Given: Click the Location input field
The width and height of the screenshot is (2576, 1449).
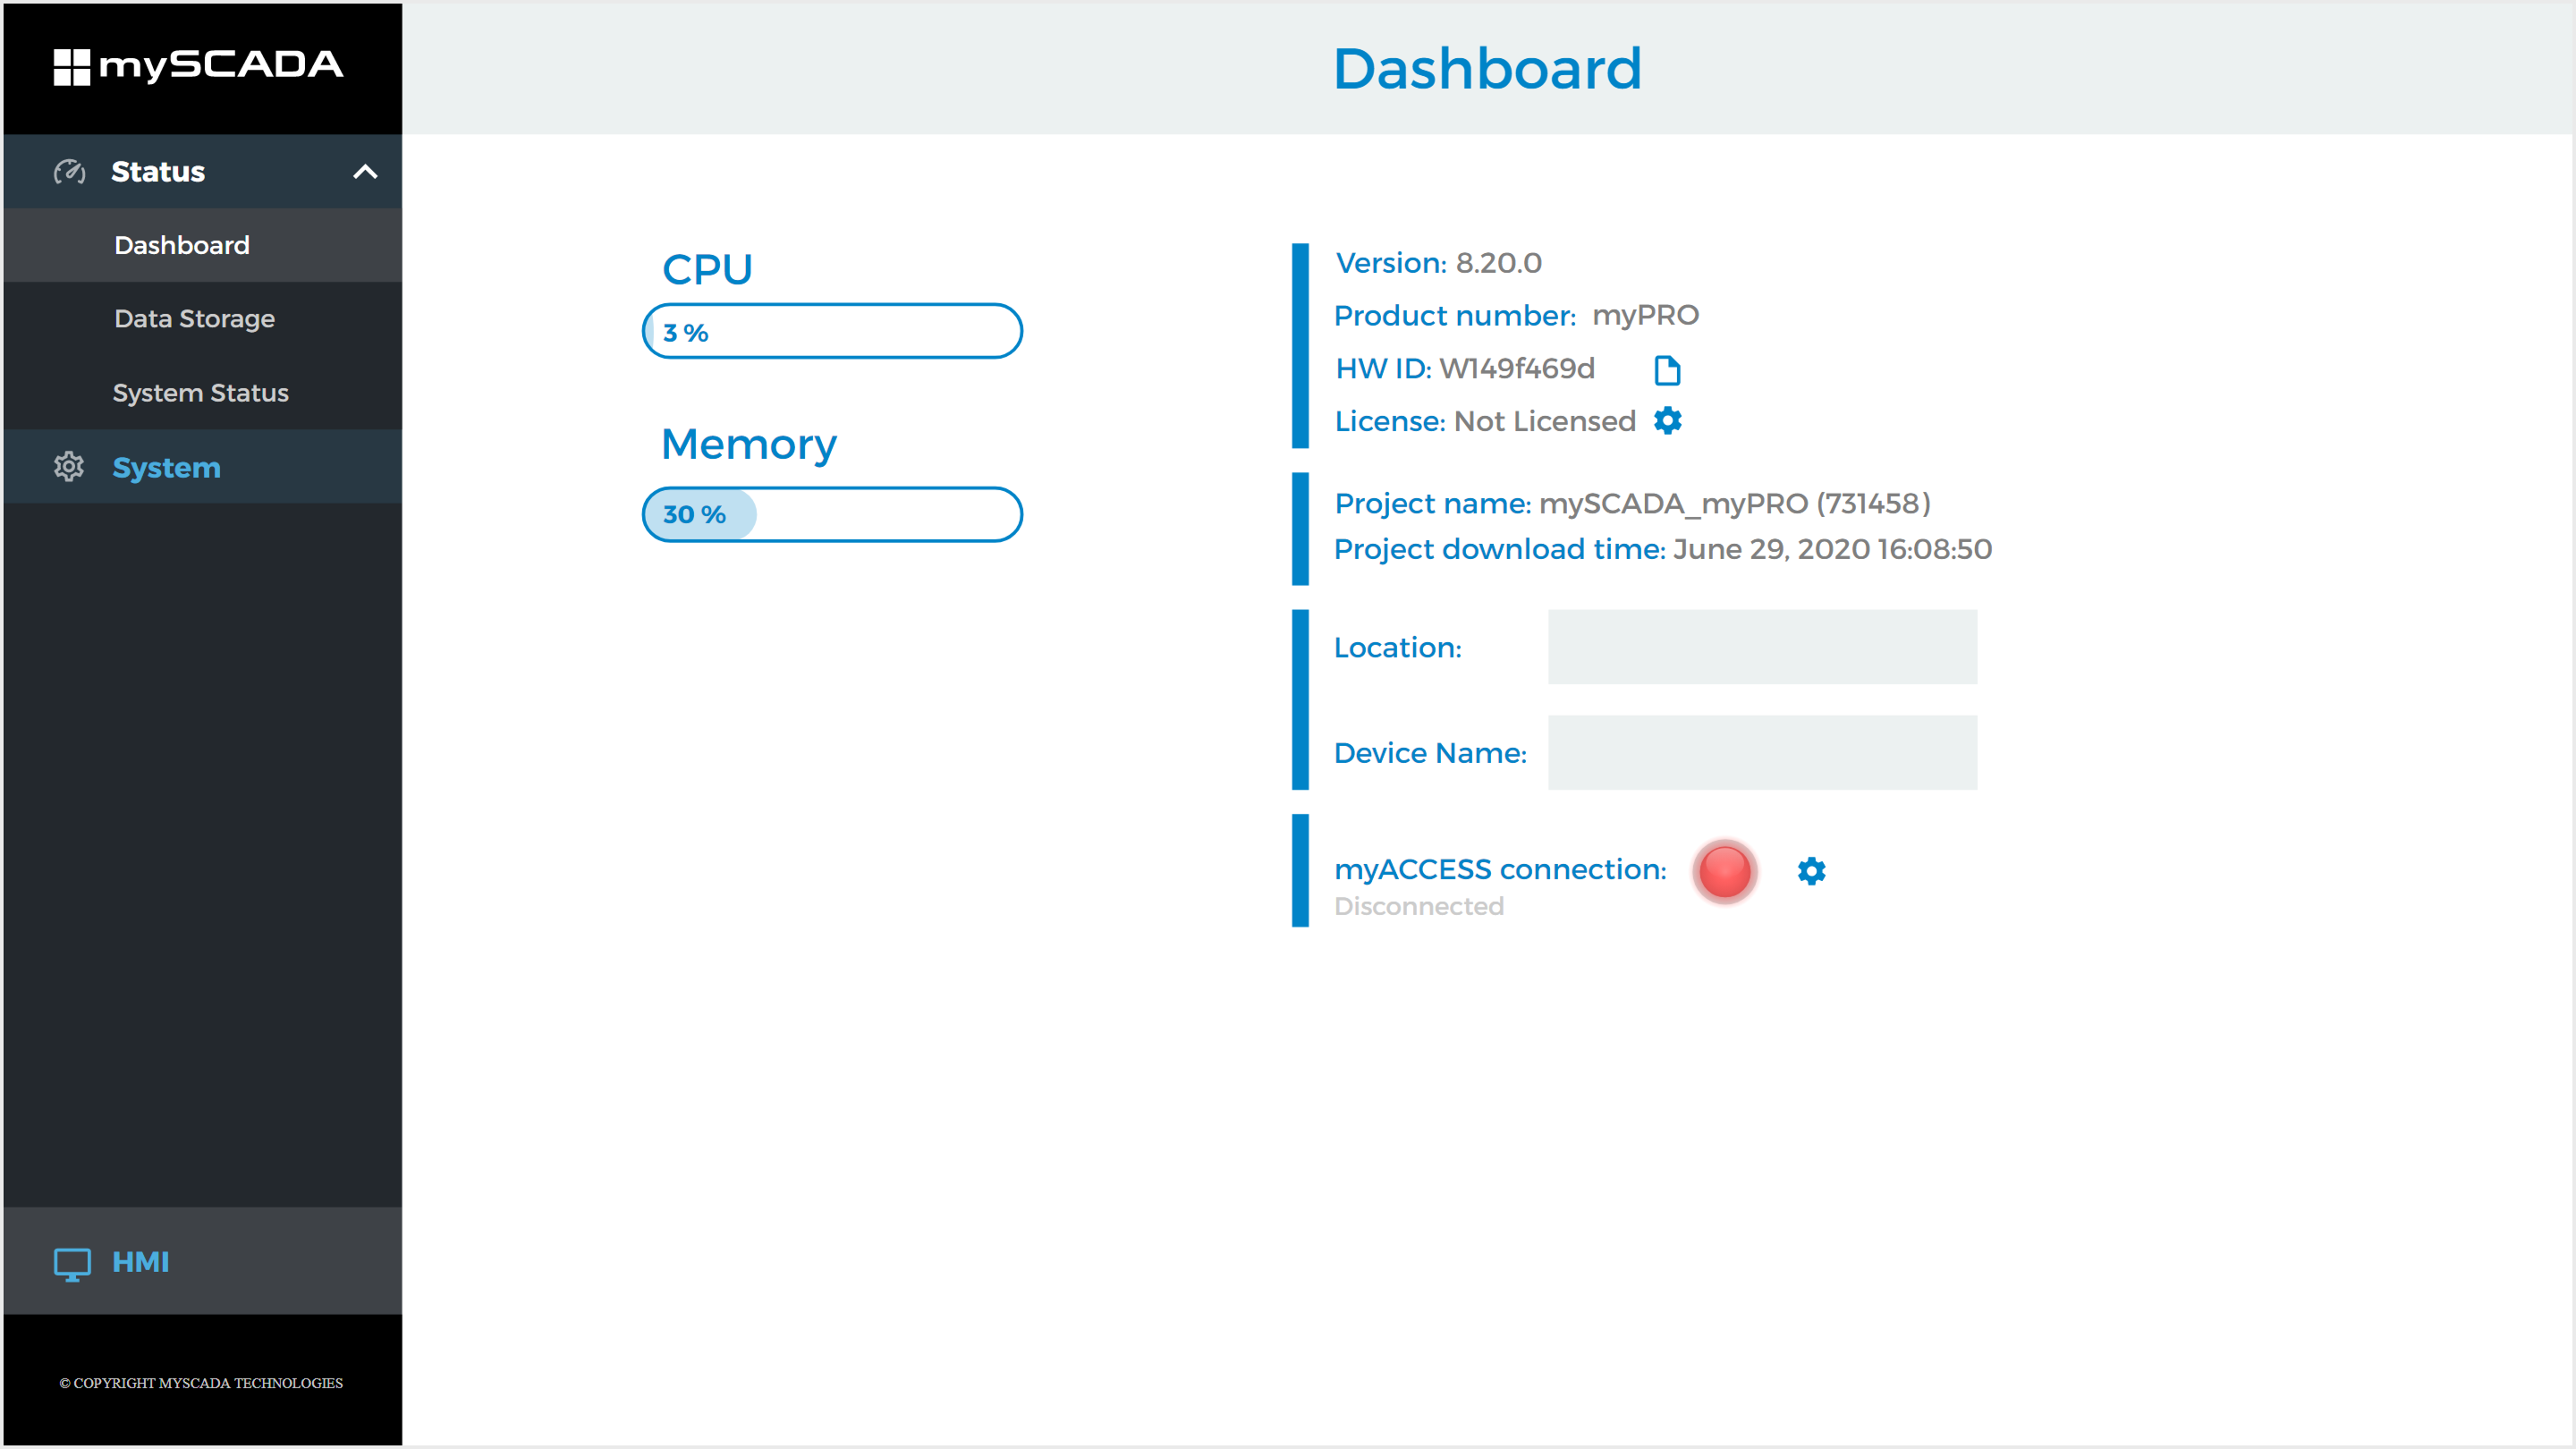Looking at the screenshot, I should click(x=1762, y=647).
